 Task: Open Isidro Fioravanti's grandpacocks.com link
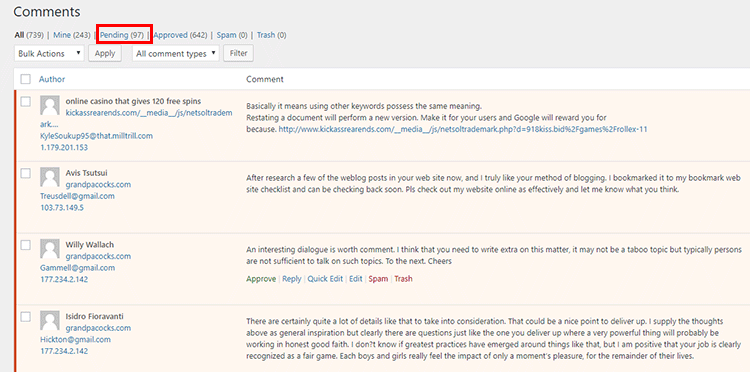[x=98, y=328]
